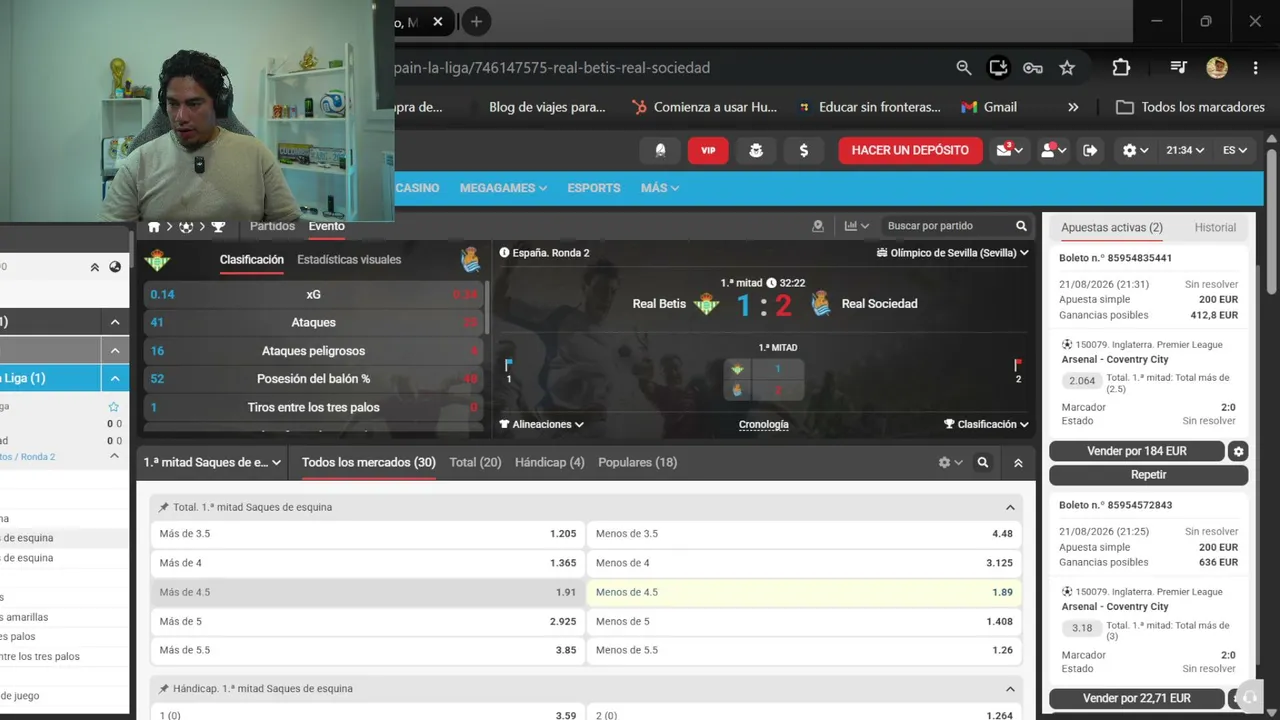
Task: Click the Vender por 22,71 EUR button
Action: 1137,698
